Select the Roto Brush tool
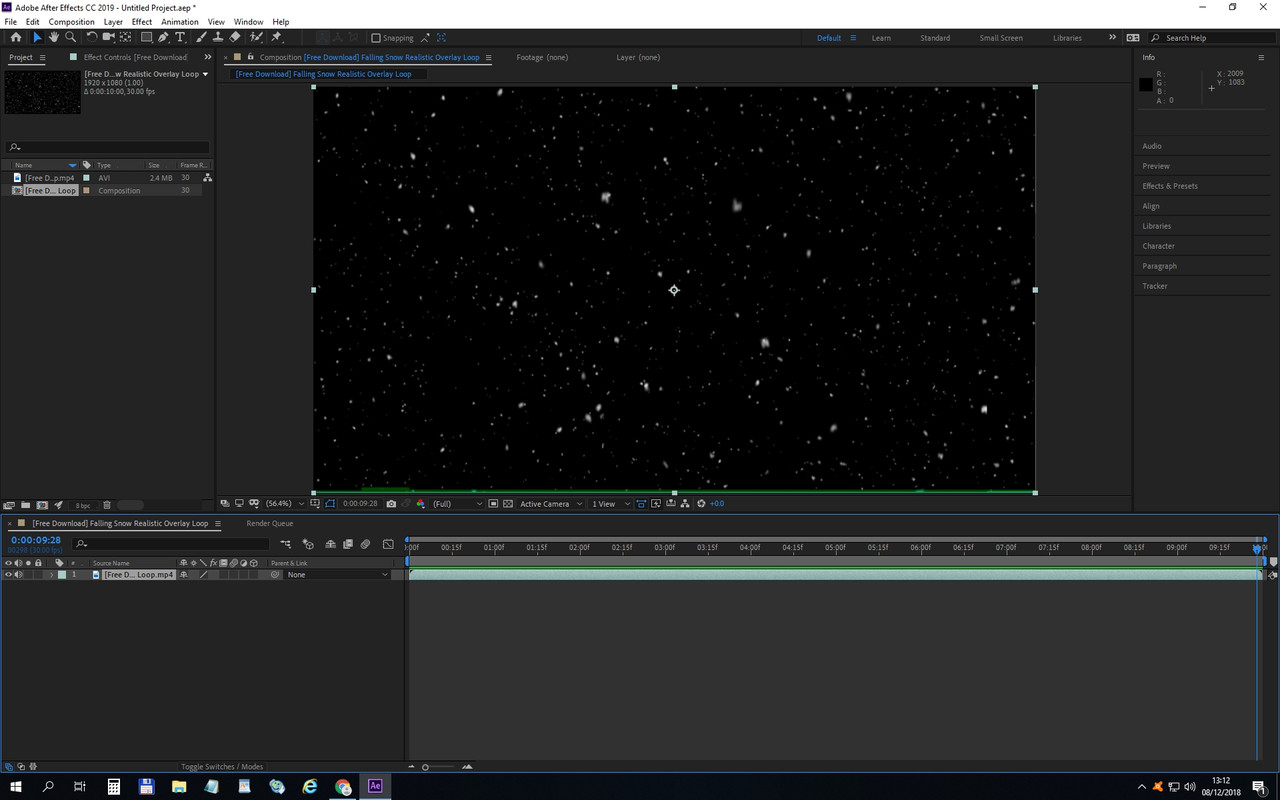 [256, 38]
